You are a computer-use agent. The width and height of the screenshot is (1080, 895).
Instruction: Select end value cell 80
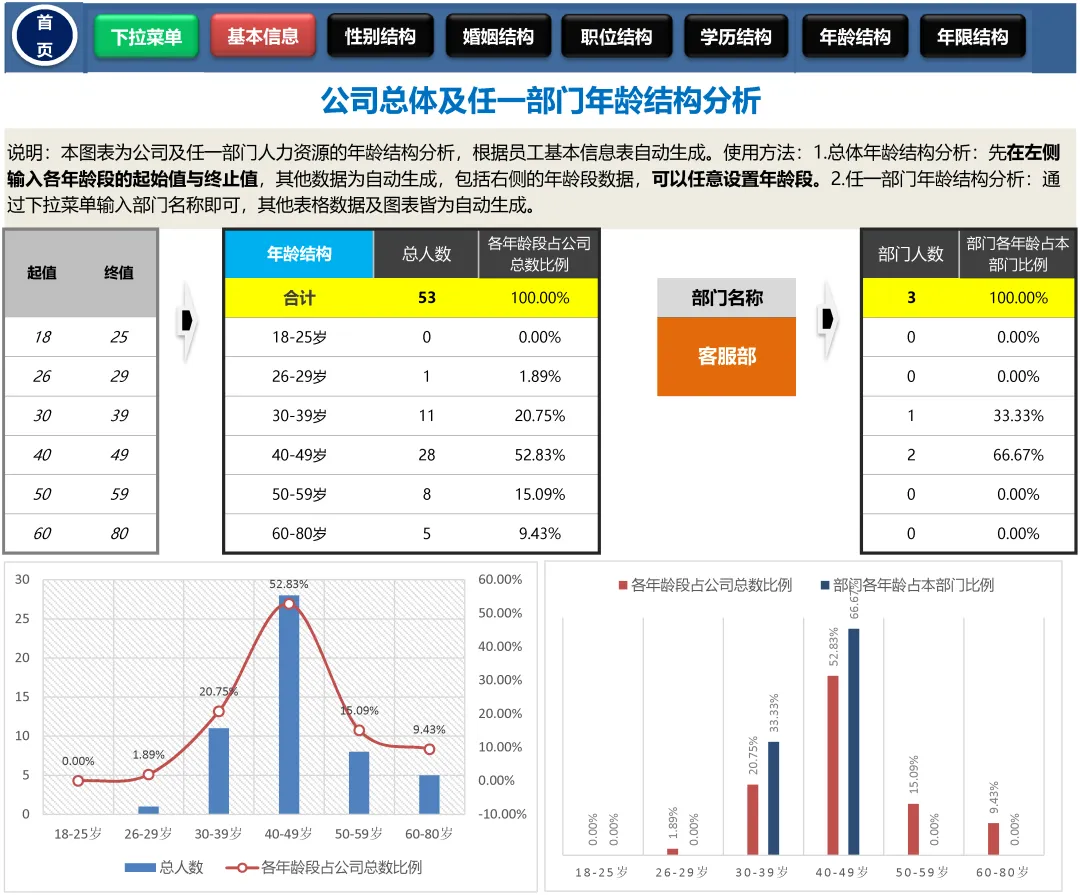tap(119, 533)
